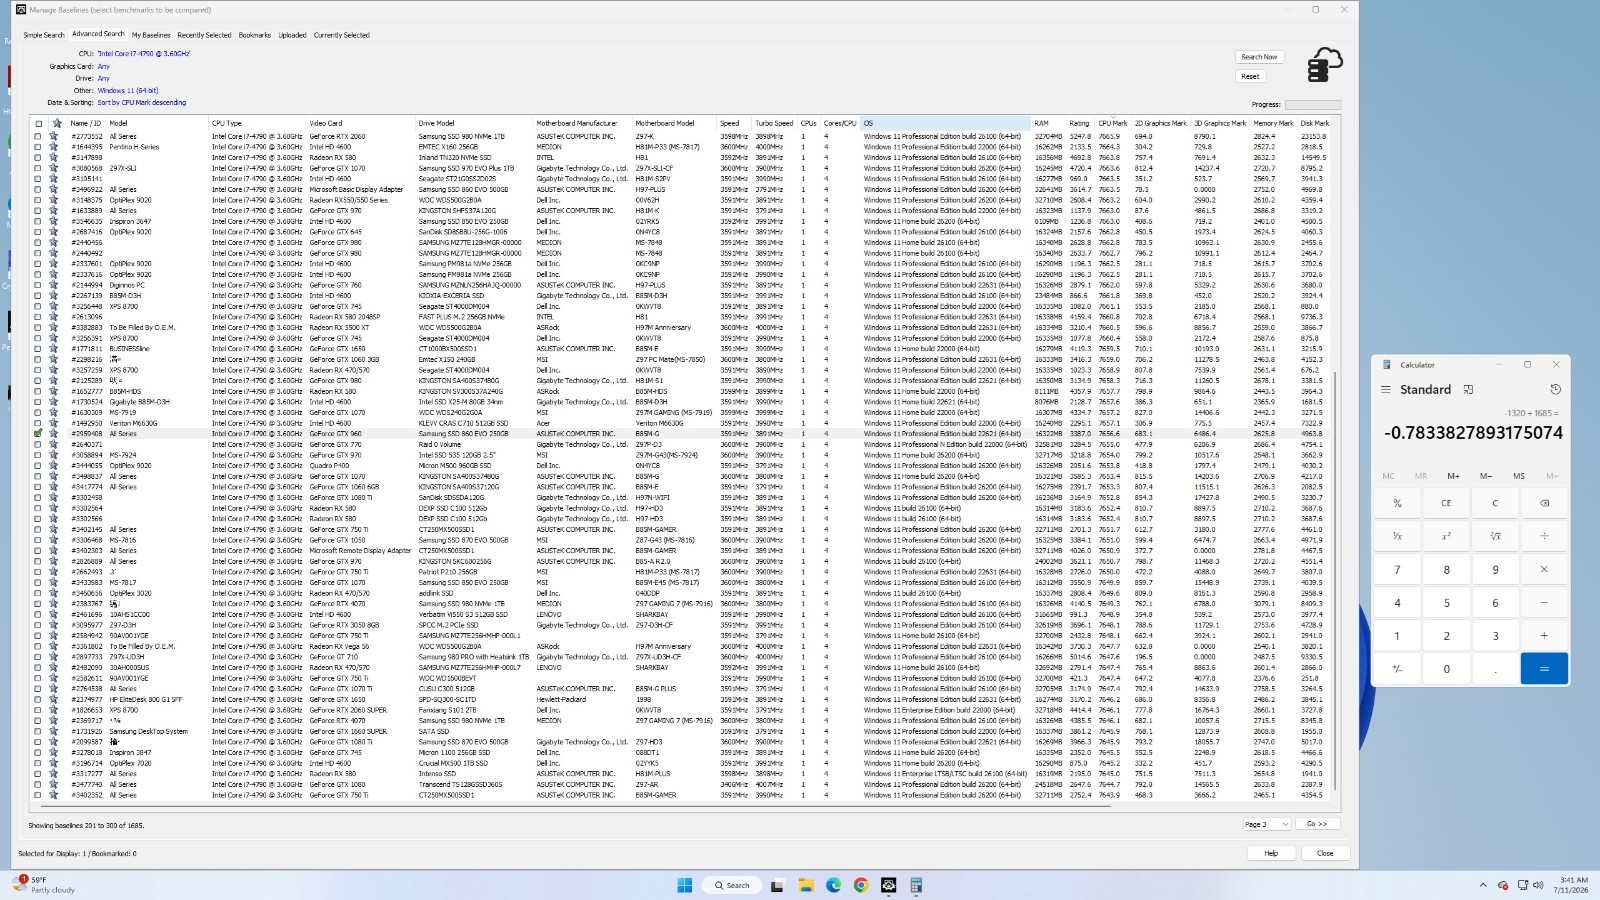Open the My Baselines tab

(x=151, y=35)
